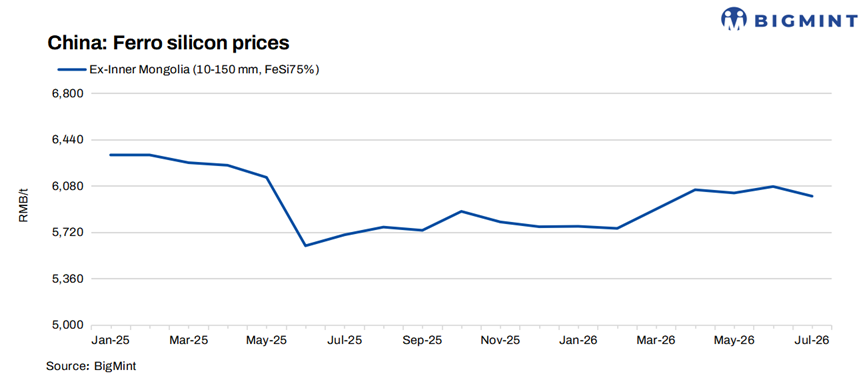Viewport: 867px width, 392px height.
Task: Click the 6,080 y-axis label
Action: (69, 186)
